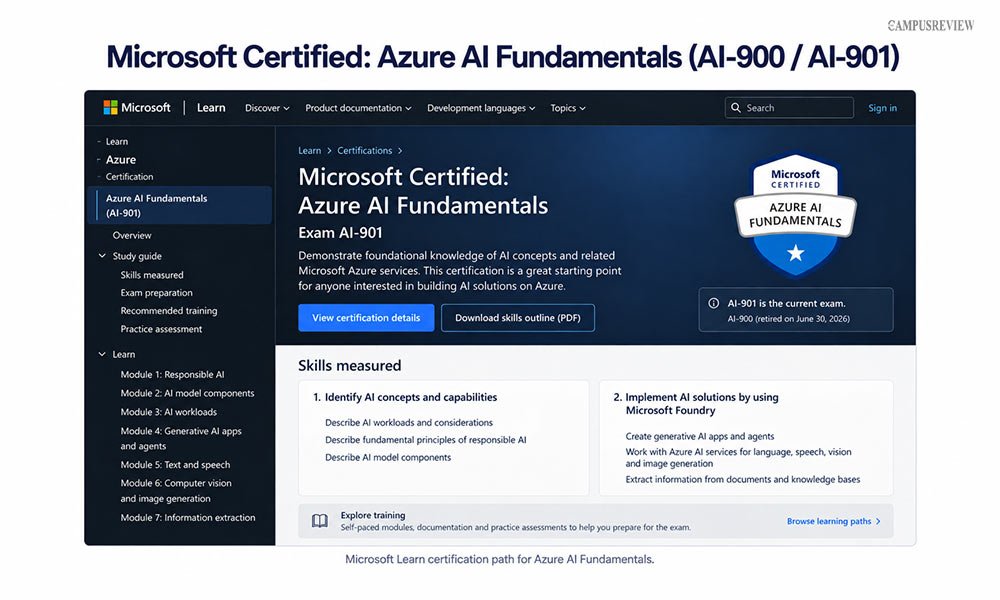Click the Learn breadcrumb link
The height and width of the screenshot is (600, 1000).
(309, 150)
